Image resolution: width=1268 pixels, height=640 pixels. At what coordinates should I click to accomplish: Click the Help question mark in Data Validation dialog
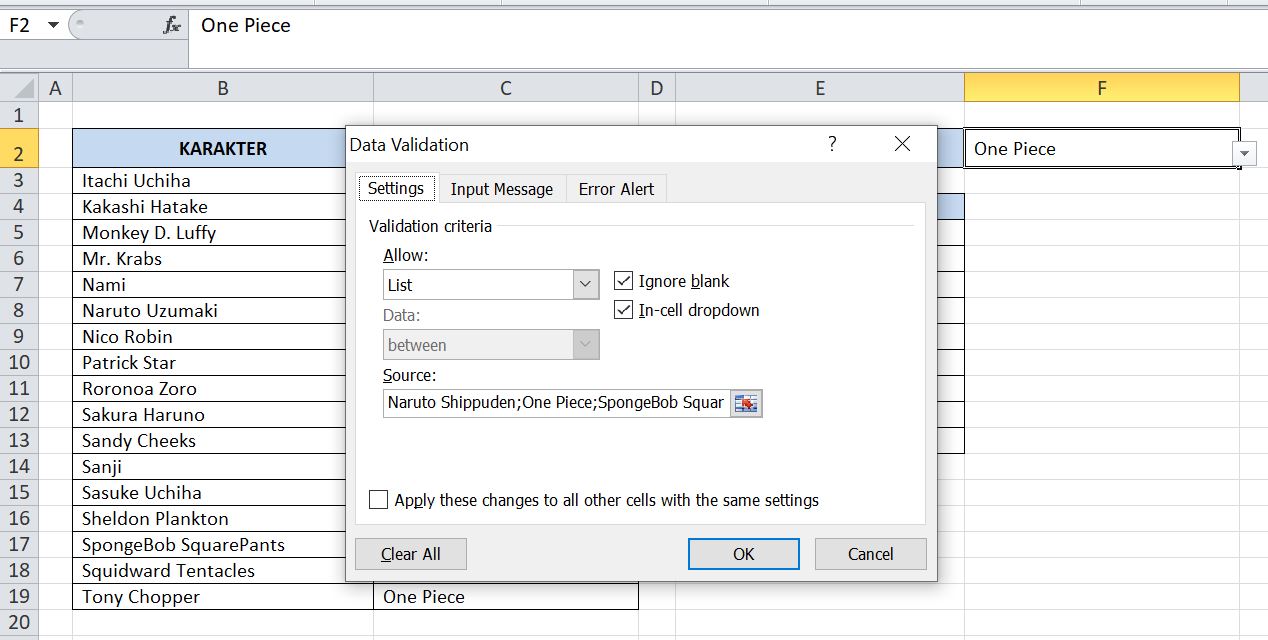[x=831, y=145]
